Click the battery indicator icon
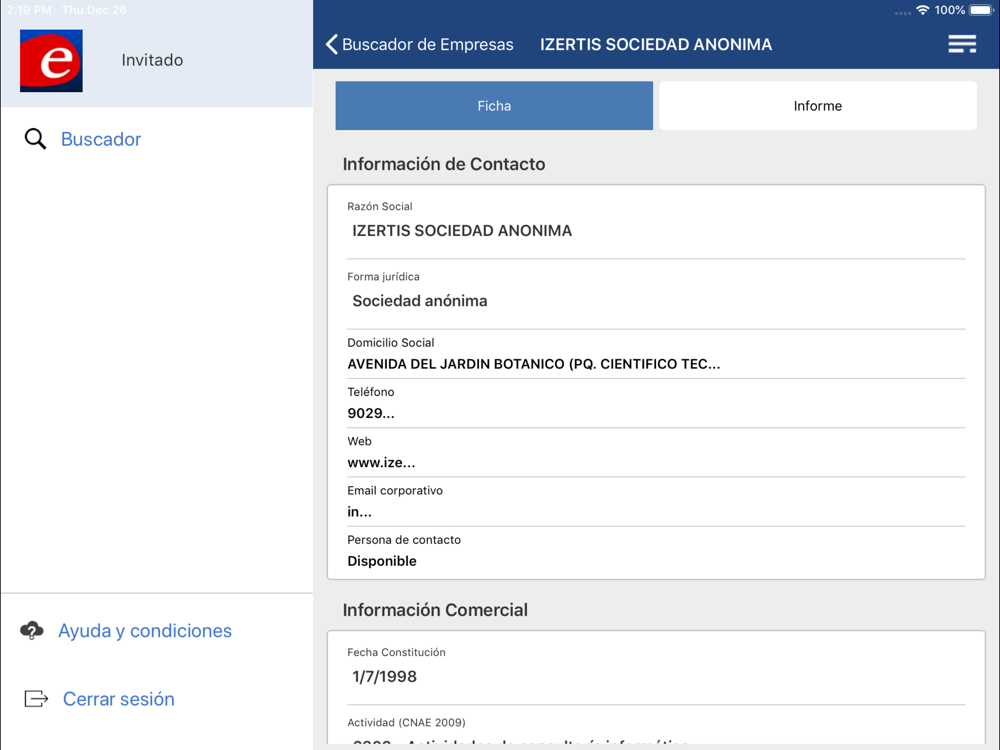This screenshot has height=750, width=1000. point(982,10)
